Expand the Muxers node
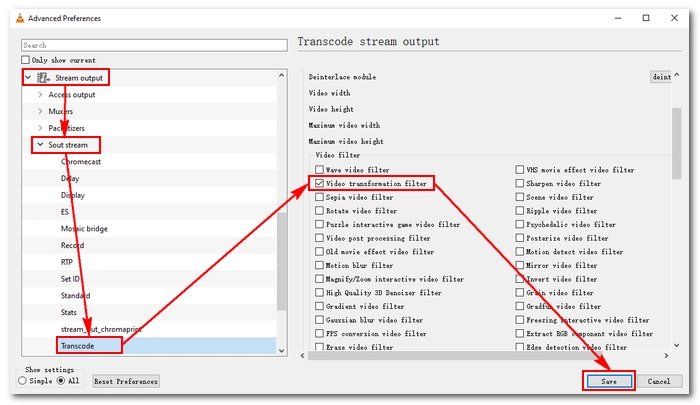Viewport: 700px width, 405px height. pos(40,111)
